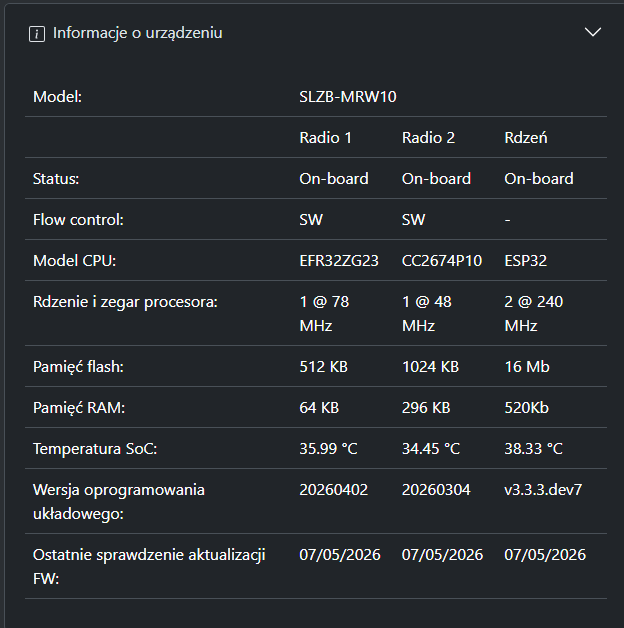The height and width of the screenshot is (628, 624).
Task: Click Radio 1 last FW check date
Action: coord(340,555)
